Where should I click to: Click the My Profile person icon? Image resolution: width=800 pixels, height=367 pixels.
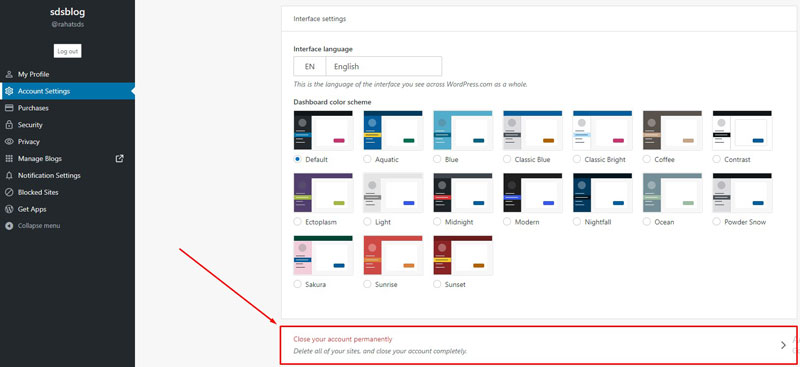[x=9, y=75]
